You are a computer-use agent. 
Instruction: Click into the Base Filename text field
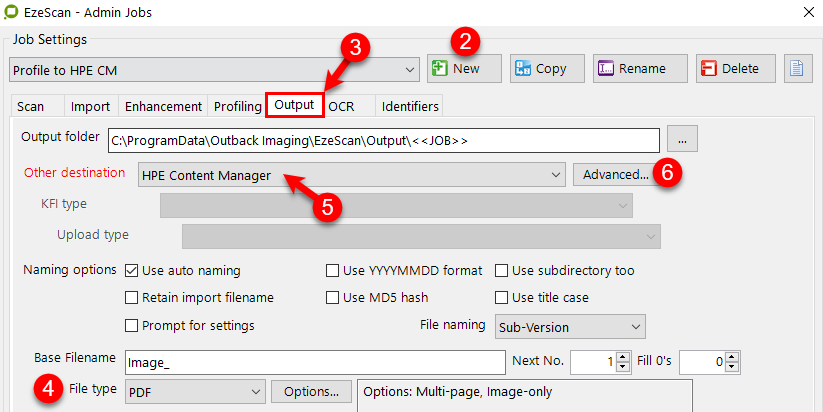pos(315,361)
